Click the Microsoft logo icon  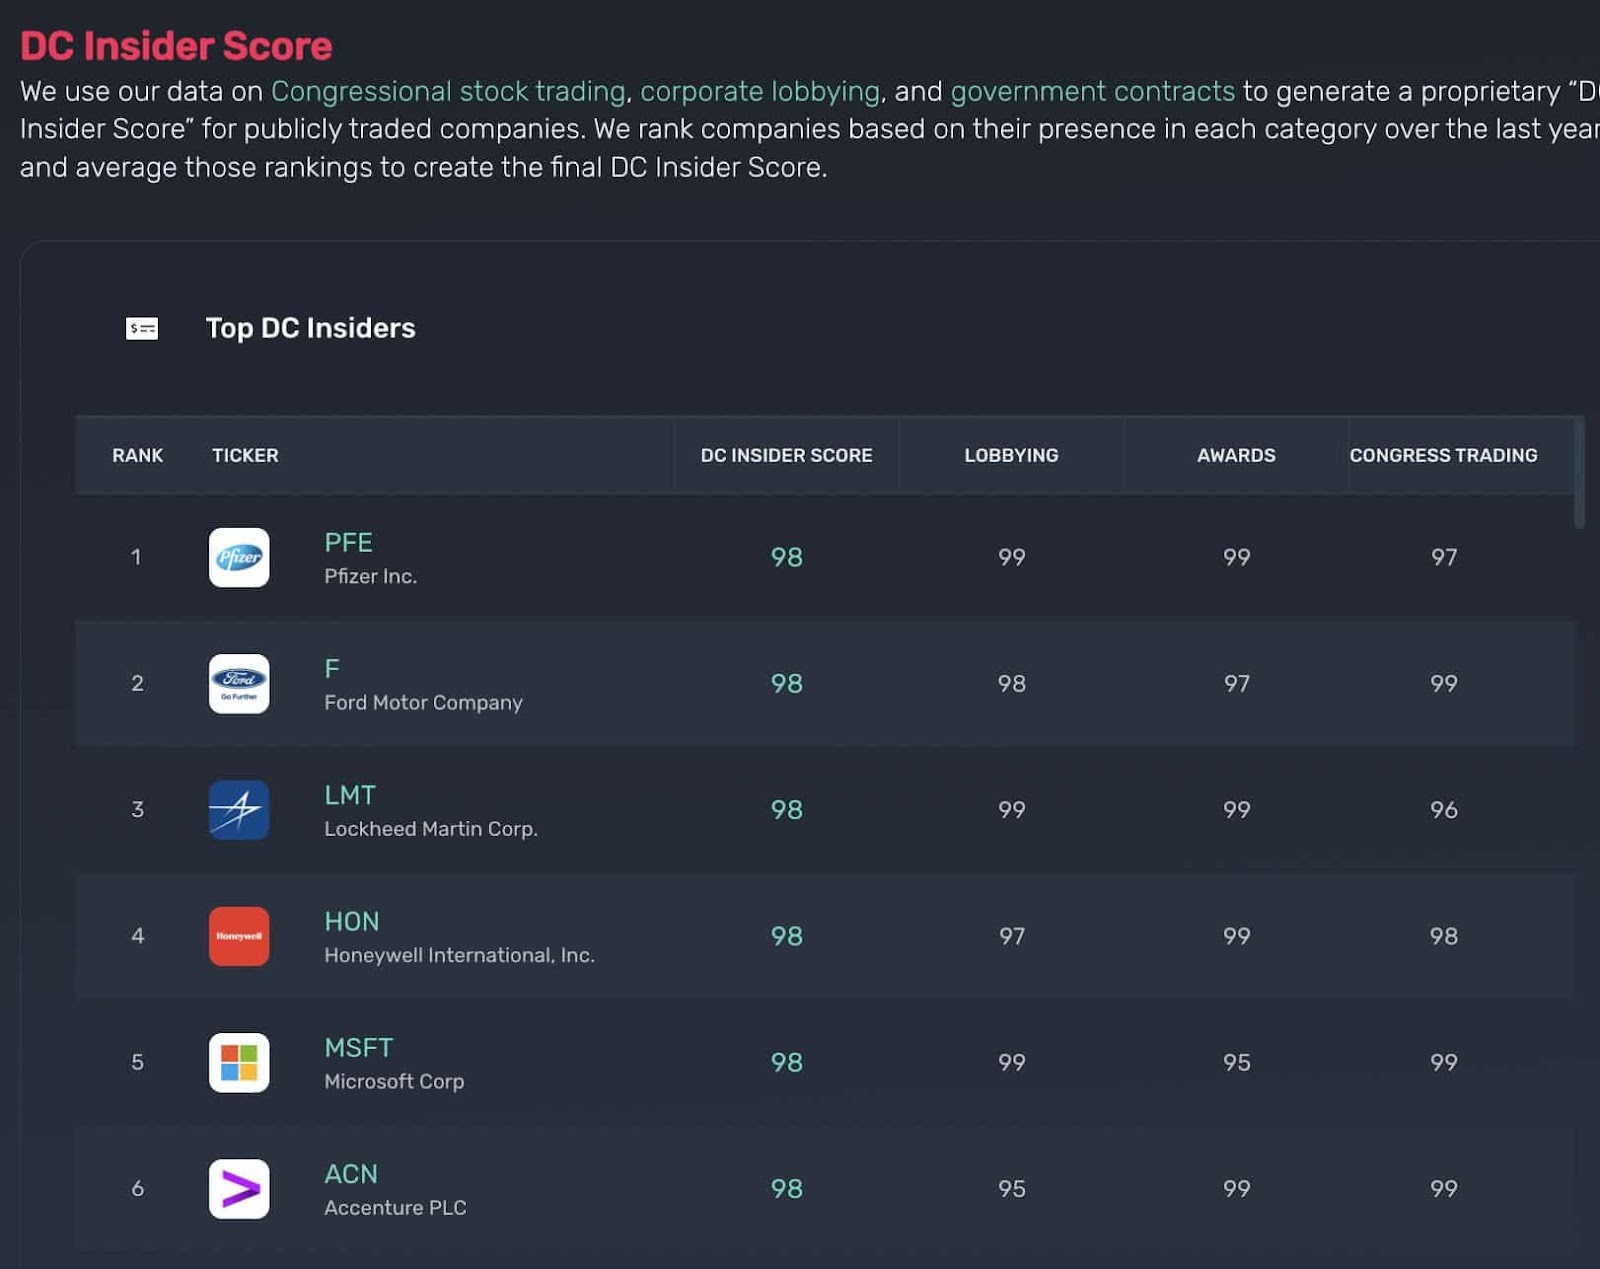[x=239, y=1062]
